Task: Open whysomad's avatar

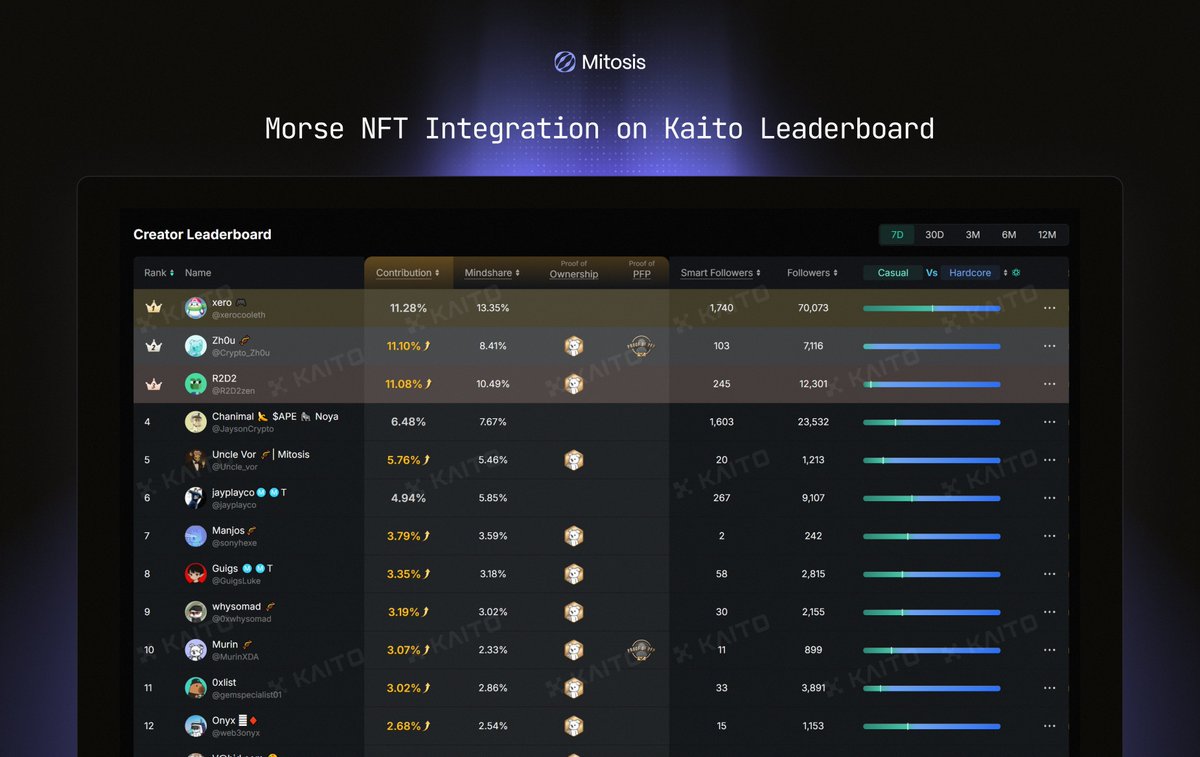Action: (x=196, y=612)
